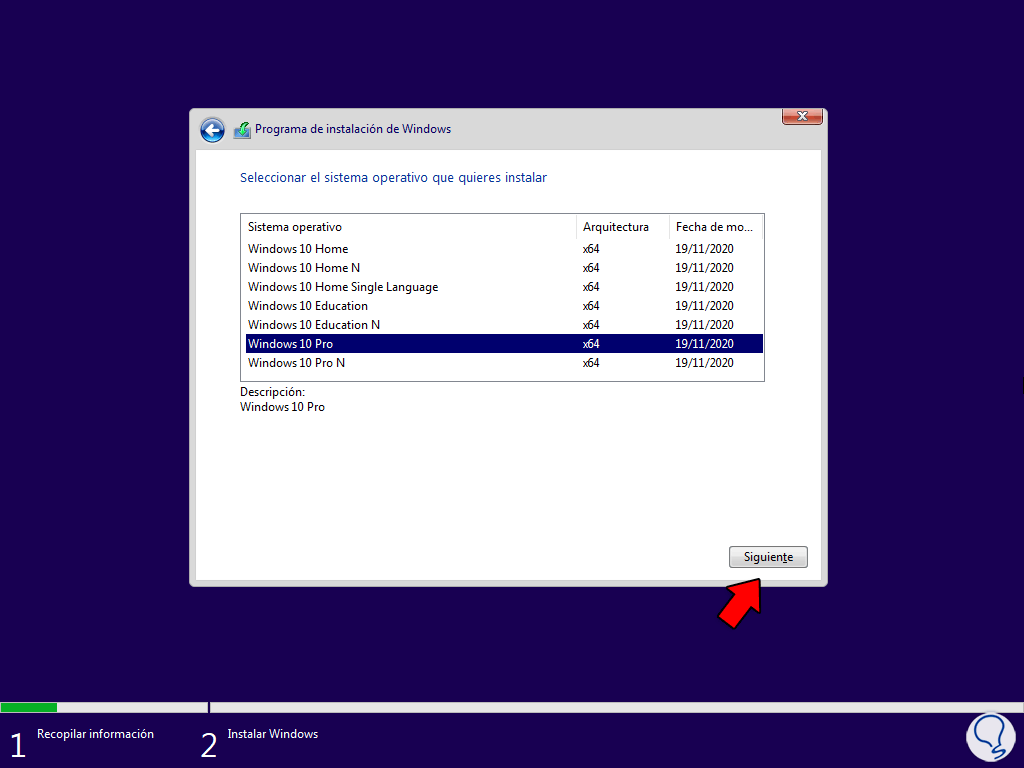Click the Descripción label below the list
The width and height of the screenshot is (1024, 768).
point(272,392)
